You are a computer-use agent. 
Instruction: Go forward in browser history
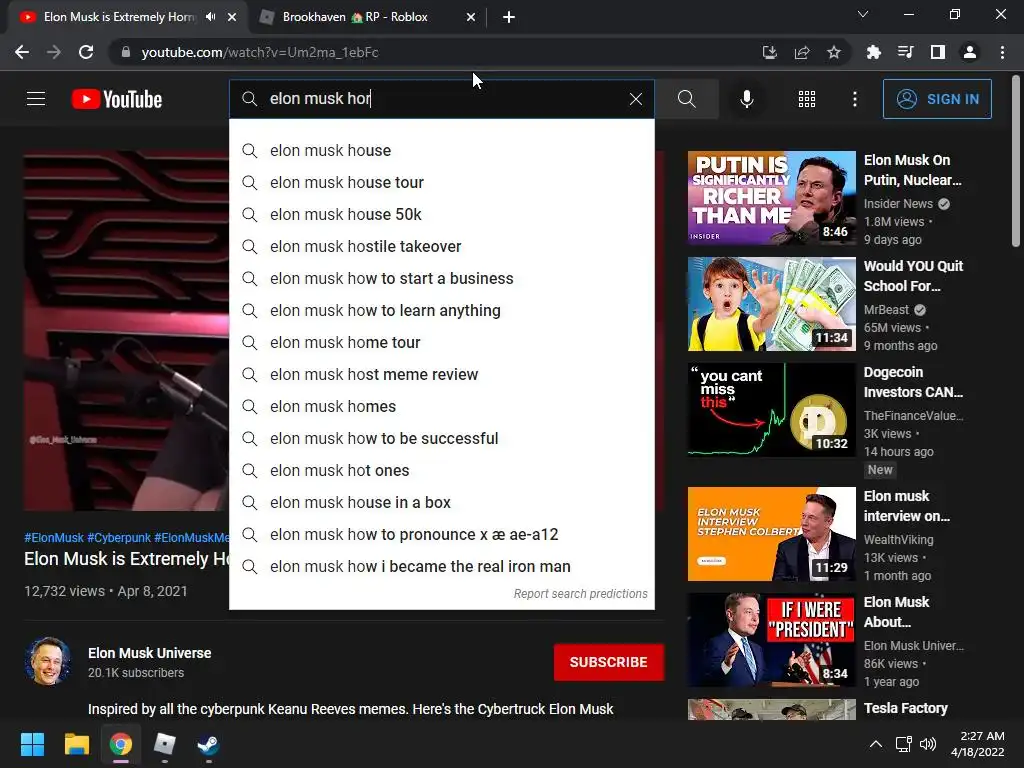pos(54,52)
